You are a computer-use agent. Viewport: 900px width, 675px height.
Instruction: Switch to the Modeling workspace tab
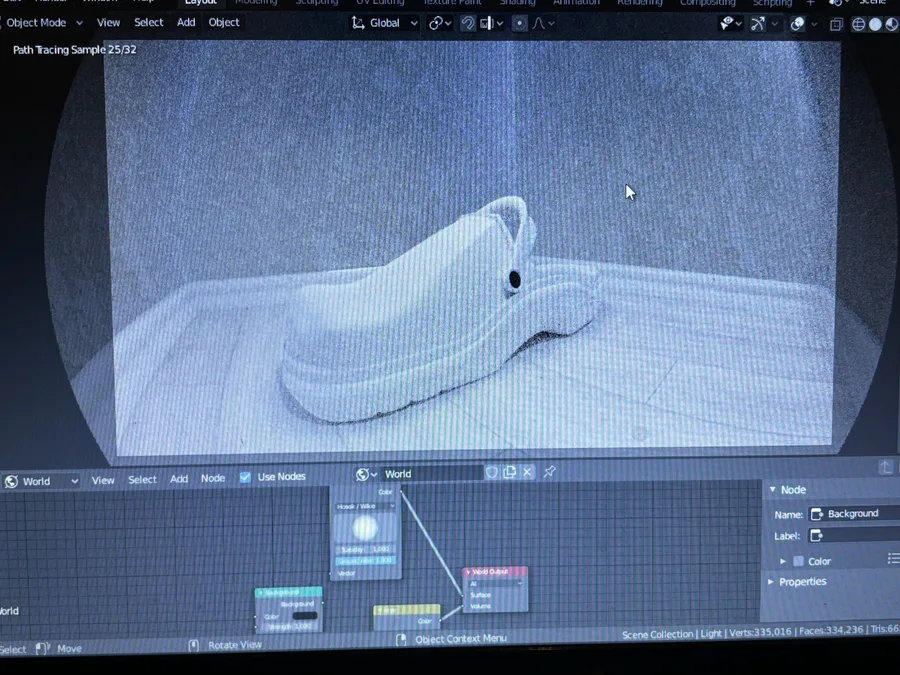point(256,2)
